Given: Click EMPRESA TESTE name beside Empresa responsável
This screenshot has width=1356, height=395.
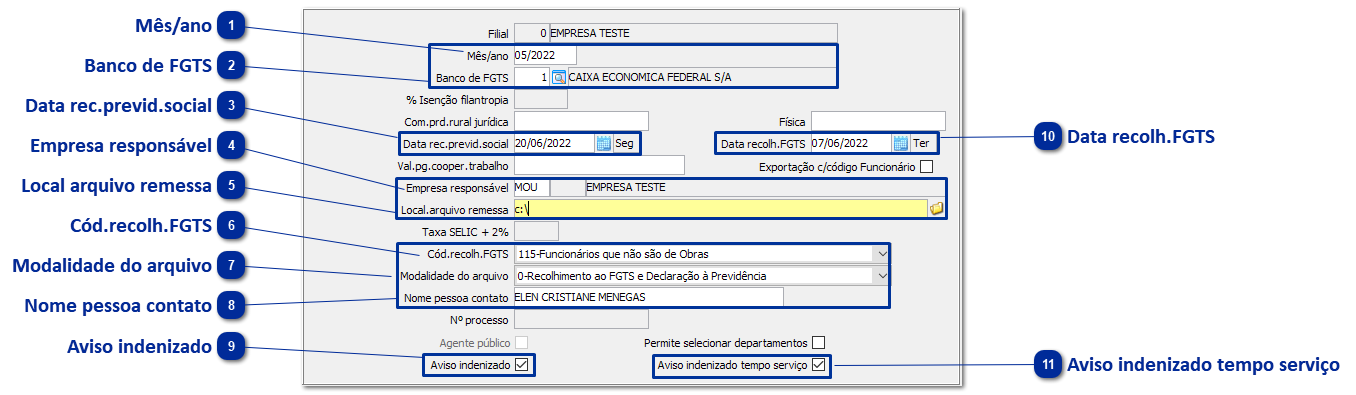Looking at the screenshot, I should point(626,187).
